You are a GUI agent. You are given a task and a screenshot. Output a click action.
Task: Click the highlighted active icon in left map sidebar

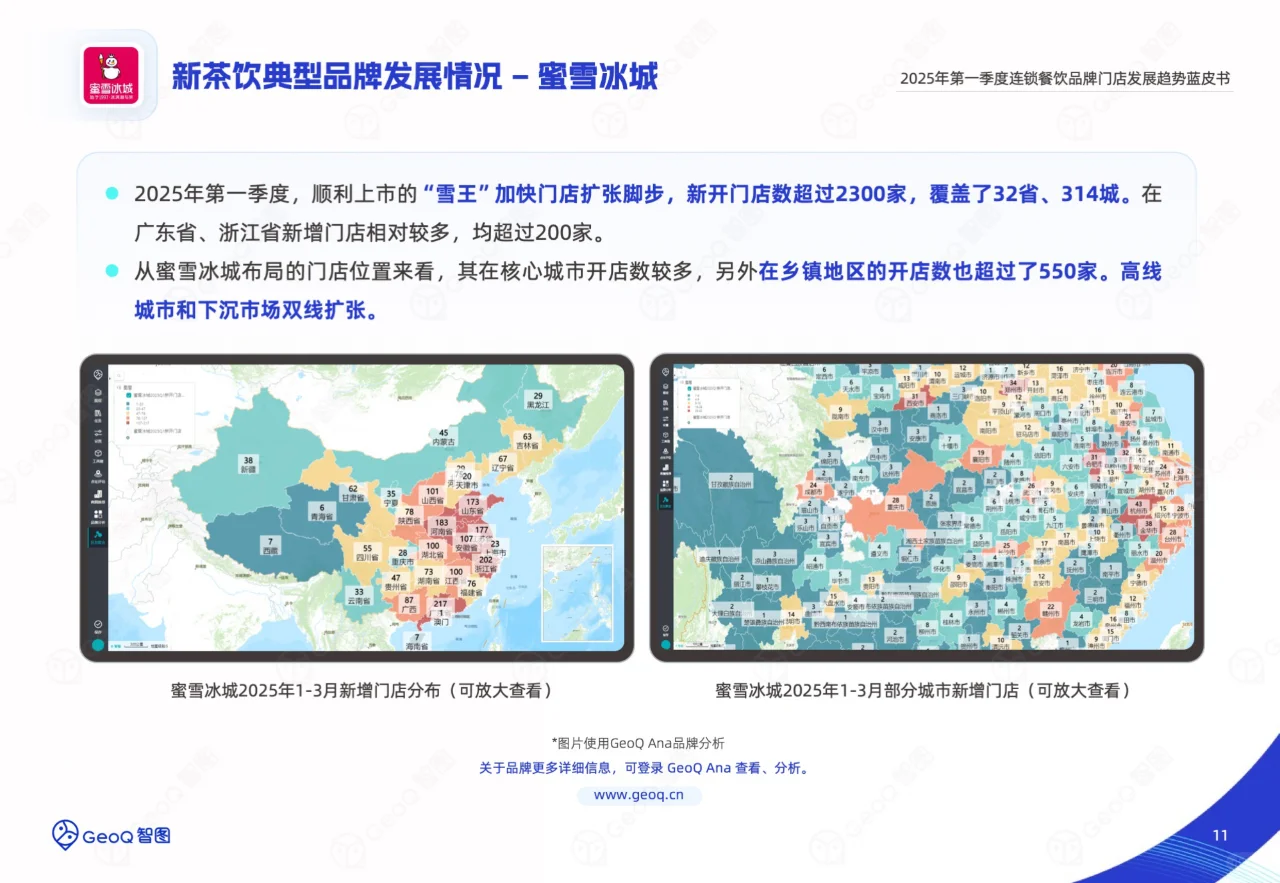(x=98, y=538)
